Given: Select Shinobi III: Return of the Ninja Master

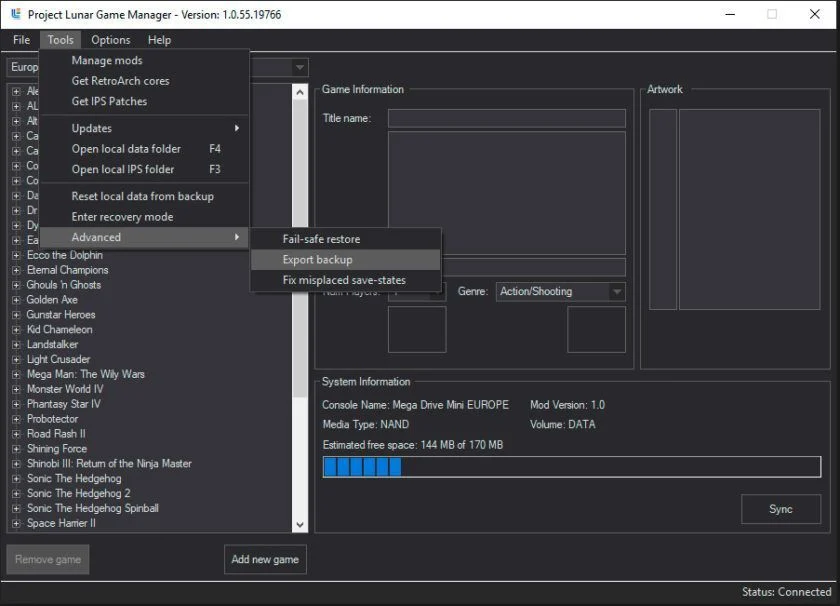Looking at the screenshot, I should click(x=109, y=464).
